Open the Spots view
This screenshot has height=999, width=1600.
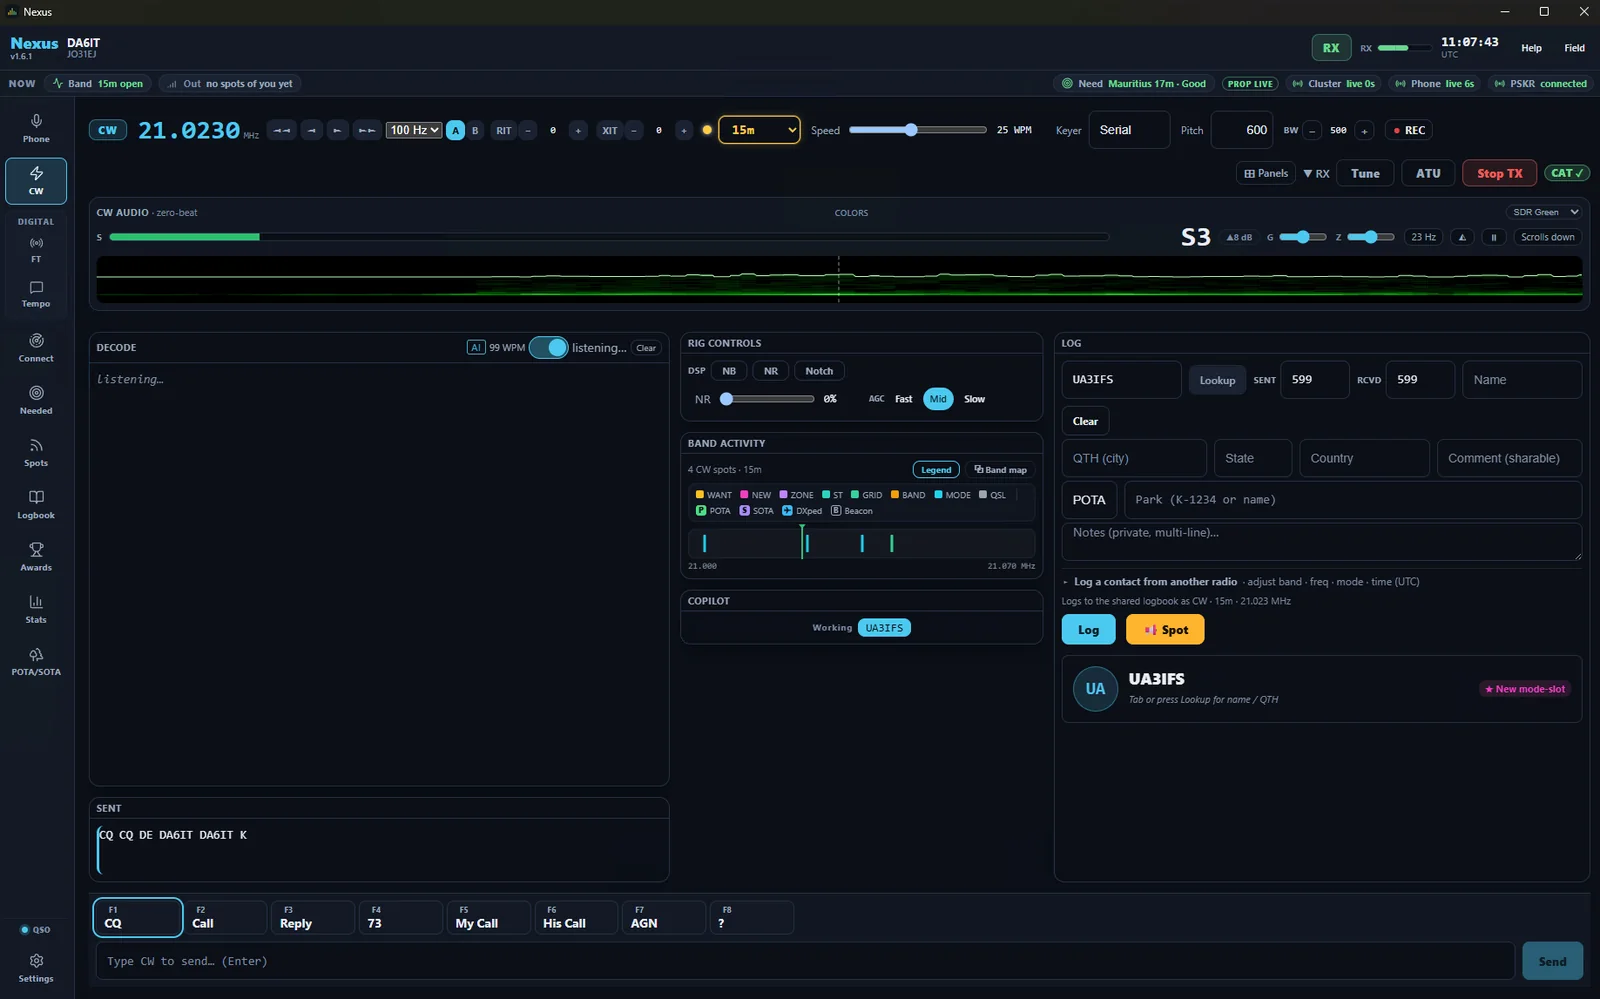[x=36, y=453]
